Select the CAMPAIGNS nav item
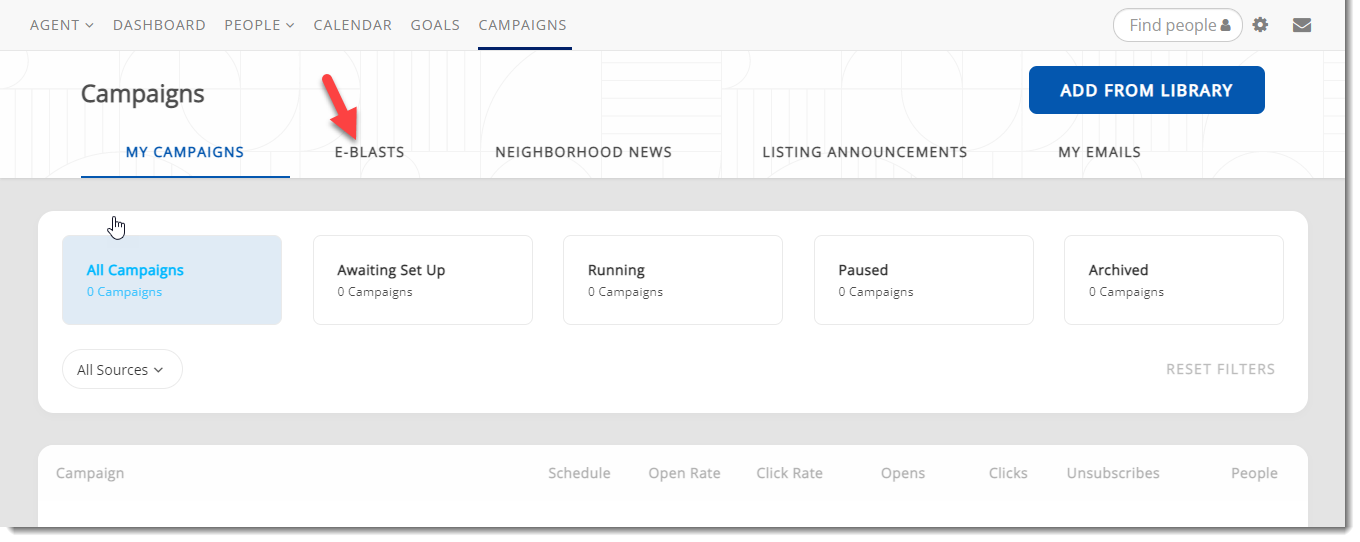 click(522, 25)
